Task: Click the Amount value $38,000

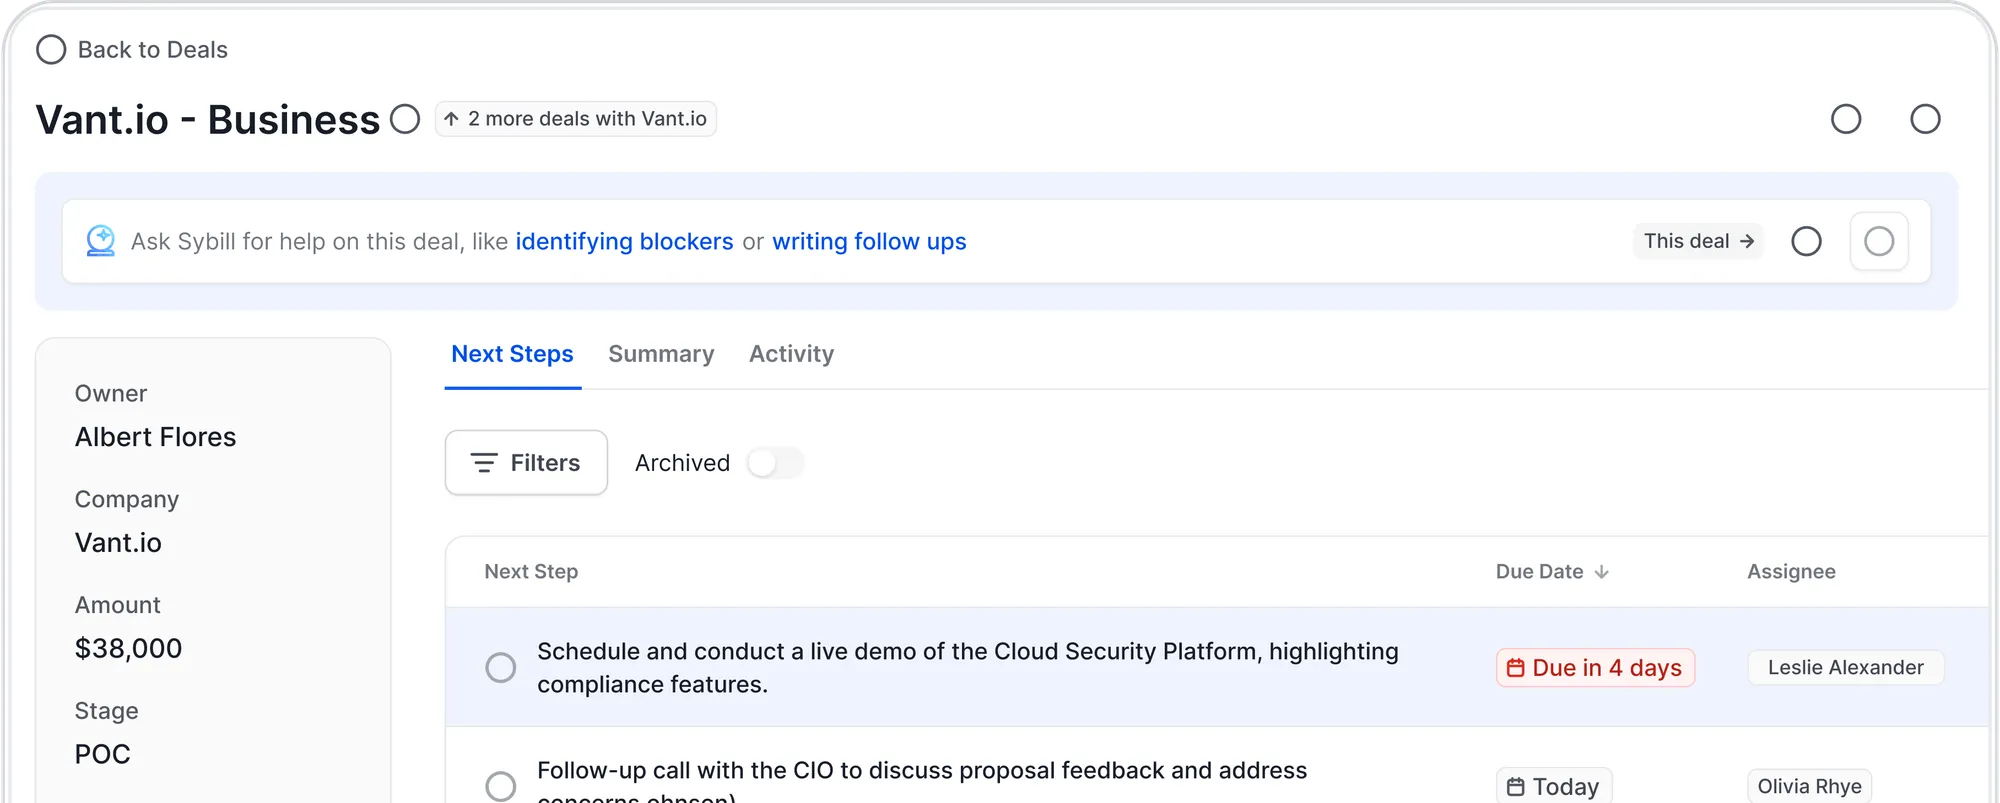Action: (128, 649)
